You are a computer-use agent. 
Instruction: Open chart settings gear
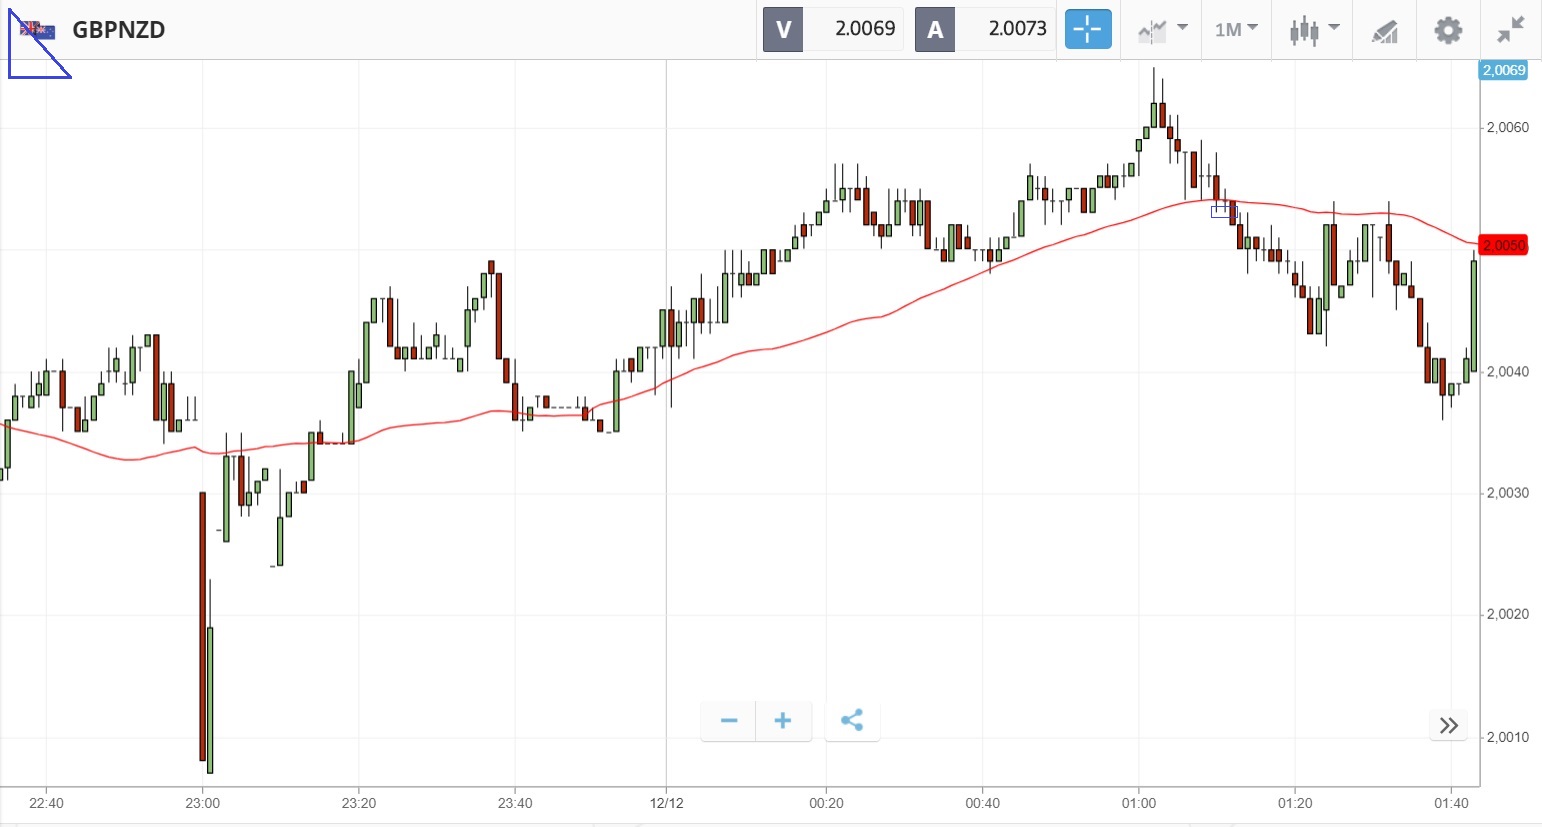1447,30
